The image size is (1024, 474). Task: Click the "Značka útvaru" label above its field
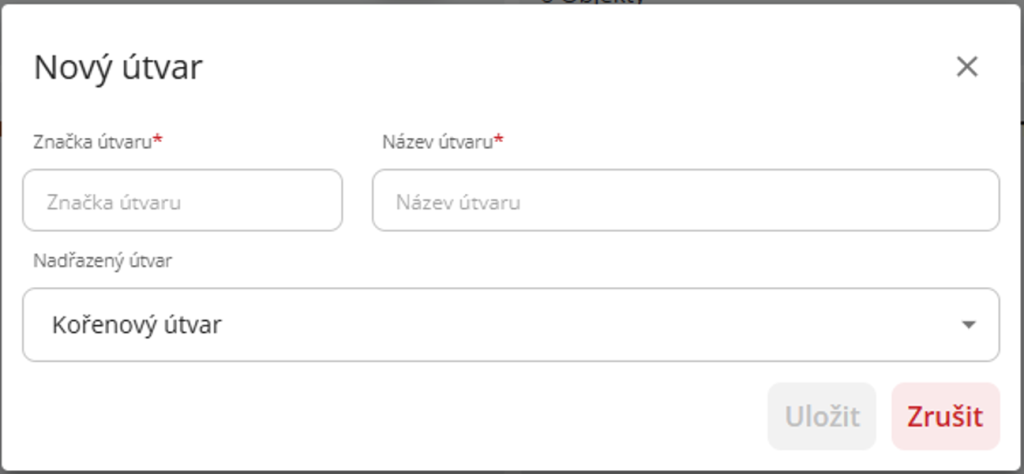click(x=92, y=142)
